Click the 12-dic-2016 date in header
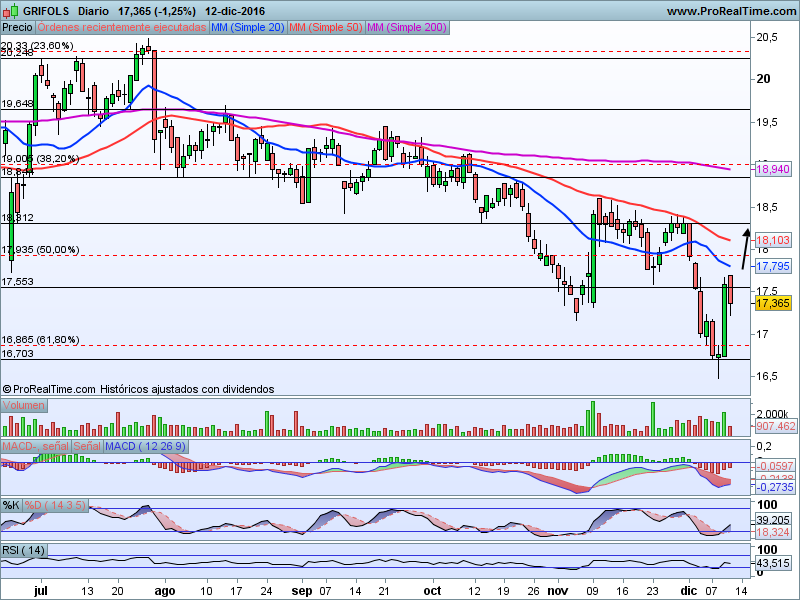Image resolution: width=800 pixels, height=600 pixels. coord(235,11)
